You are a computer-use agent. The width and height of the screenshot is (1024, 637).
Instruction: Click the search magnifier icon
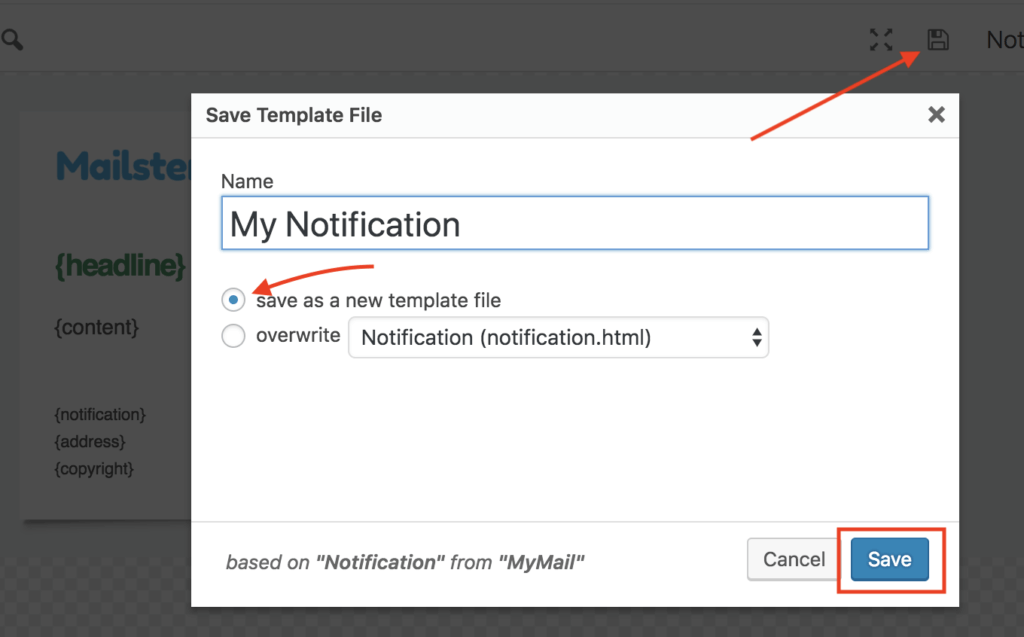tap(12, 40)
